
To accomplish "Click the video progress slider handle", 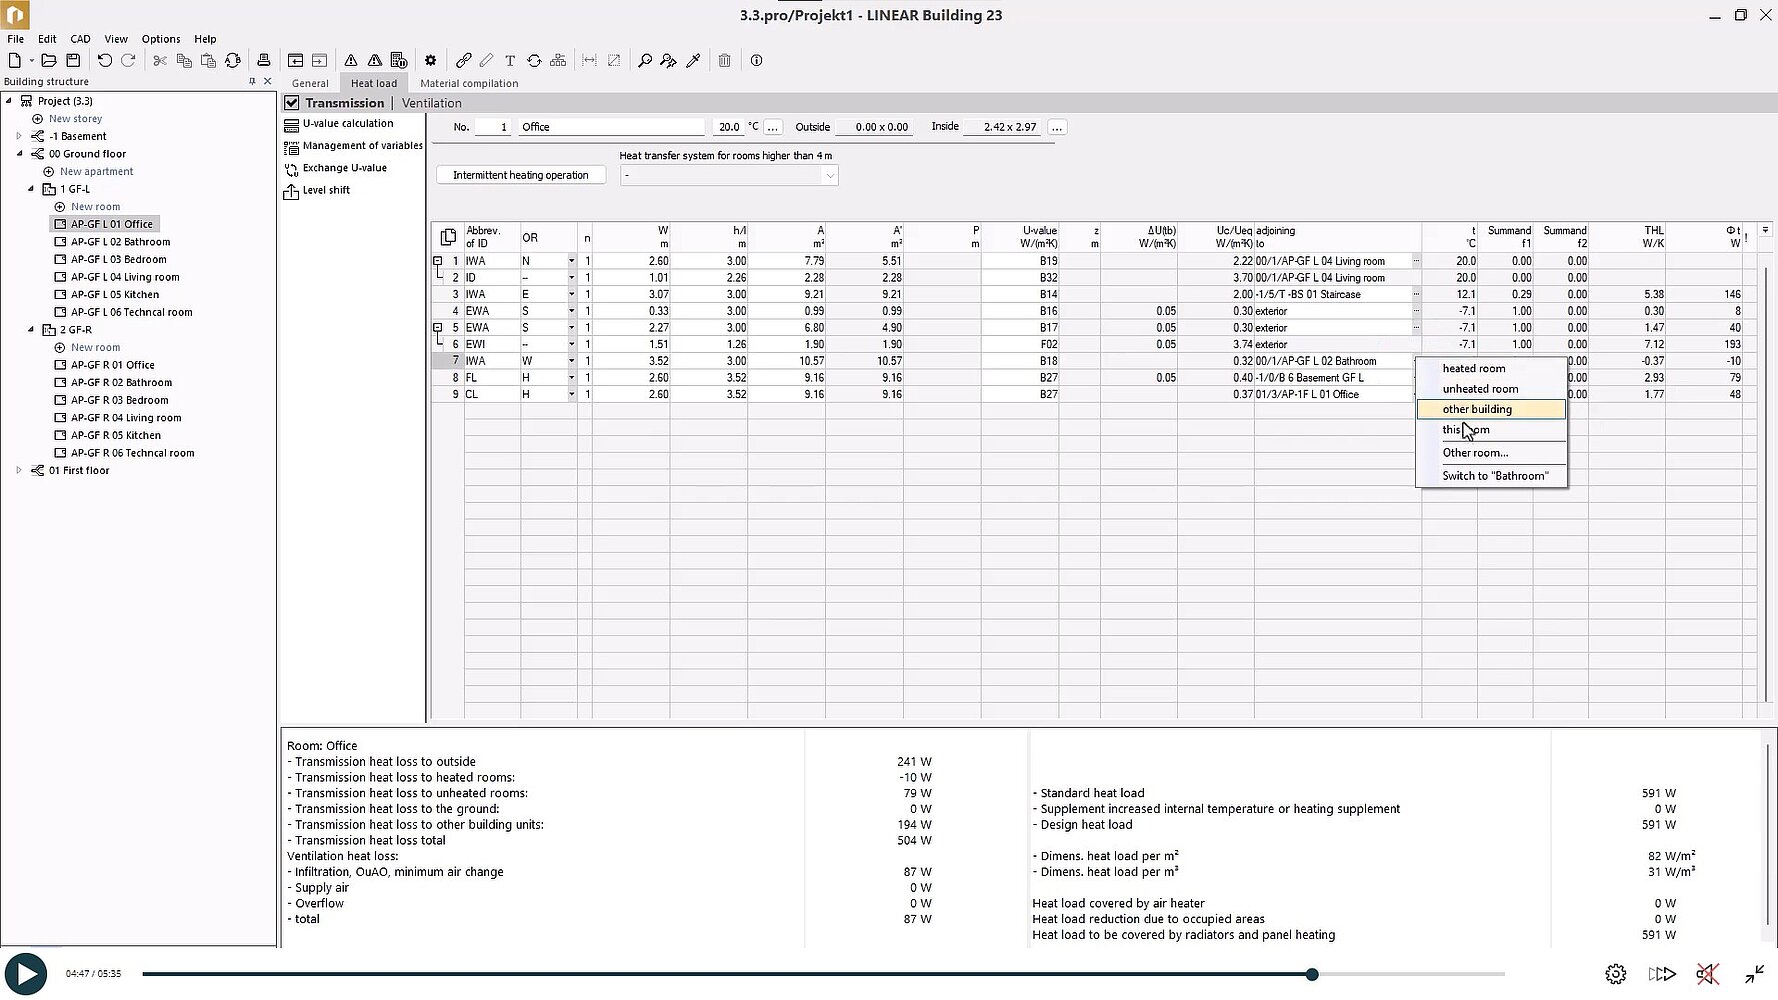I will coord(1312,974).
